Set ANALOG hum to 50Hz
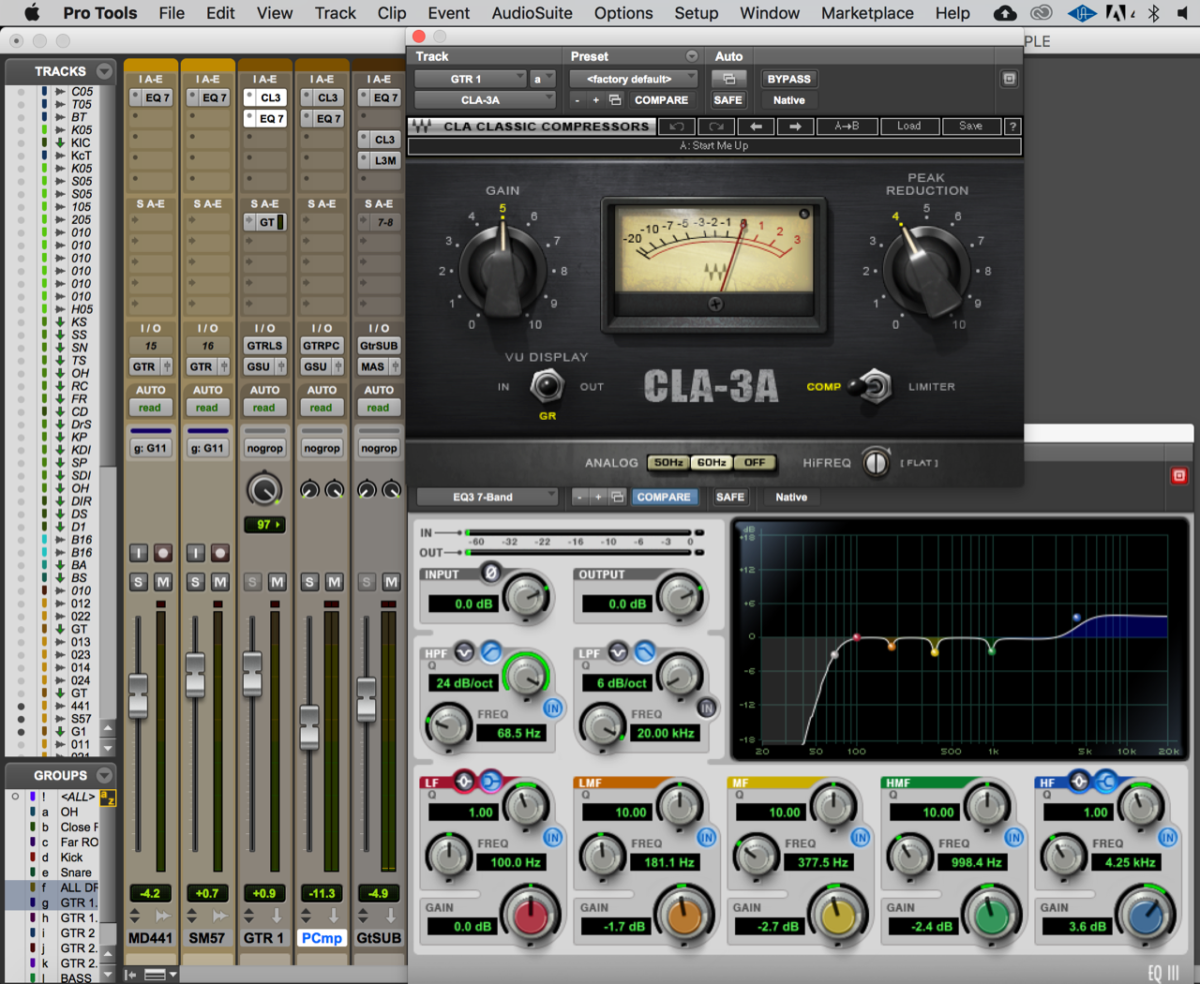Viewport: 1200px width, 984px height. tap(667, 463)
